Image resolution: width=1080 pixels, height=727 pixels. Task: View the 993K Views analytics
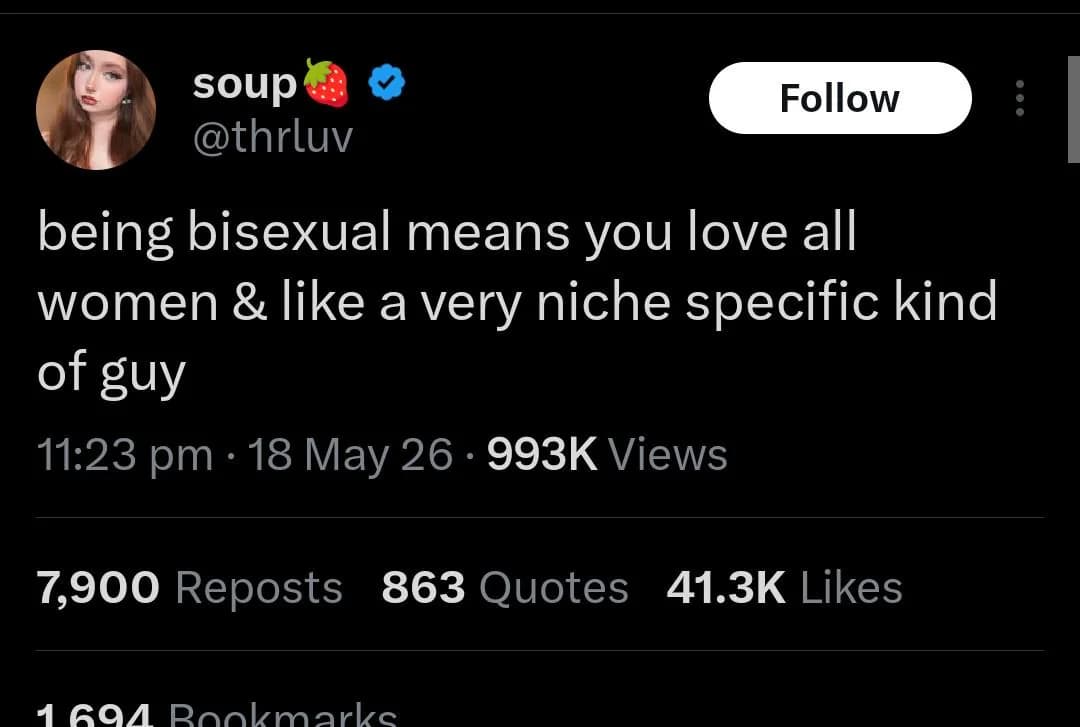click(x=608, y=455)
